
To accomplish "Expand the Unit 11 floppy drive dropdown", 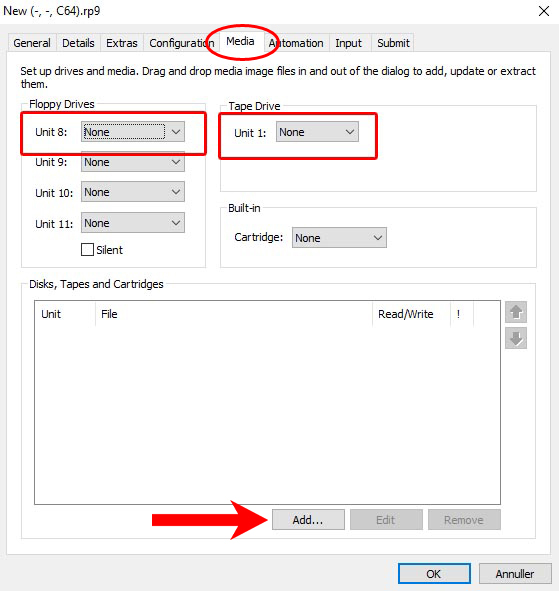I will [133, 223].
